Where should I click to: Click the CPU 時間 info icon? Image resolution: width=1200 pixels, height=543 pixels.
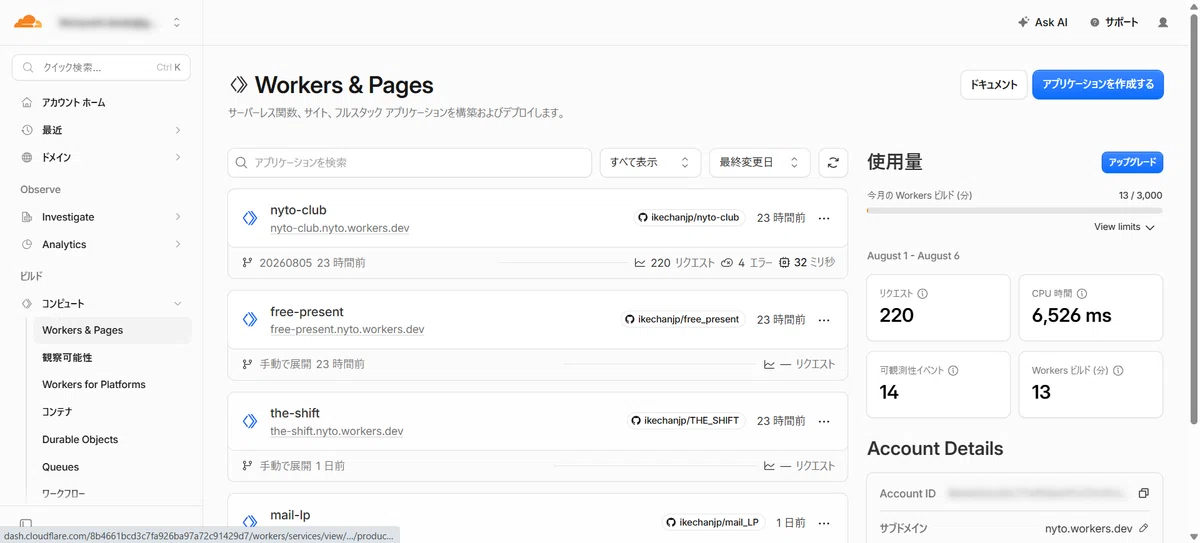click(1082, 294)
